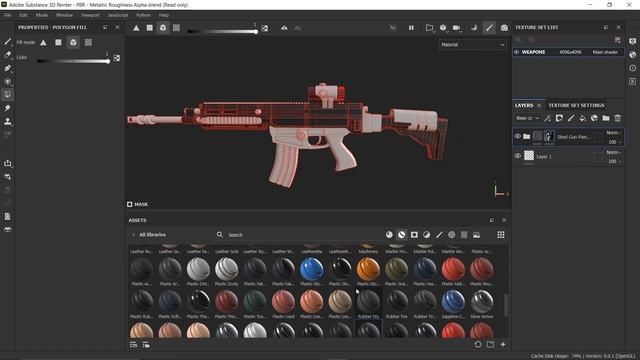Open the Viewport menu
Image resolution: width=640 pixels, height=360 pixels.
click(x=90, y=15)
